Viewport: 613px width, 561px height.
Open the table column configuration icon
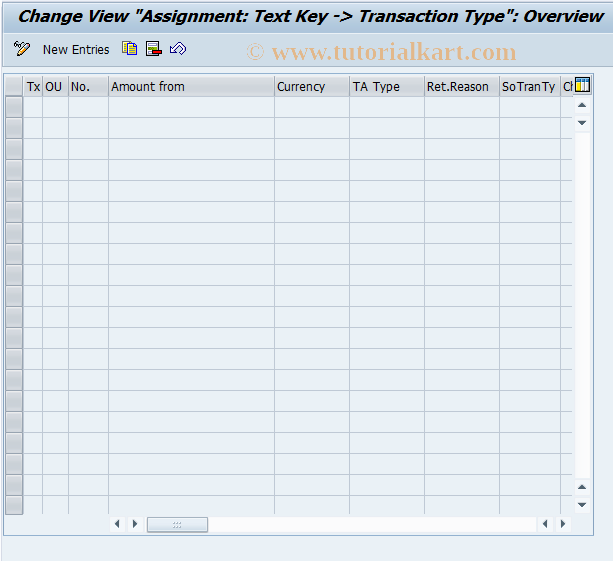[x=582, y=85]
